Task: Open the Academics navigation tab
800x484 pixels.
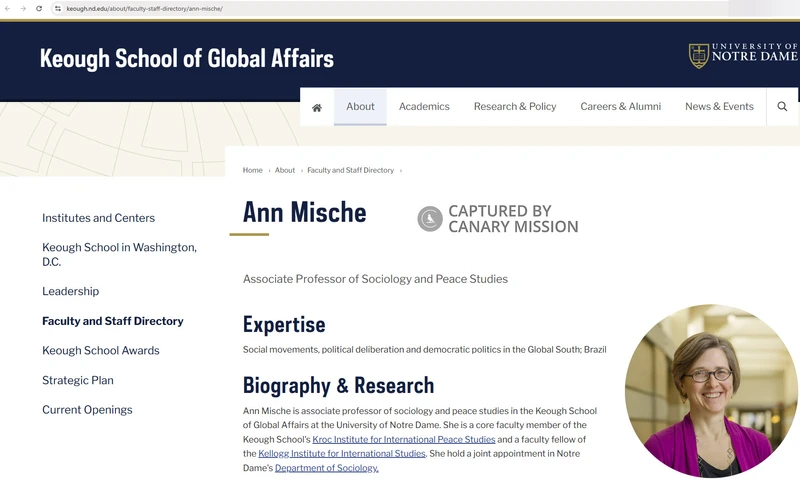Action: (x=424, y=107)
